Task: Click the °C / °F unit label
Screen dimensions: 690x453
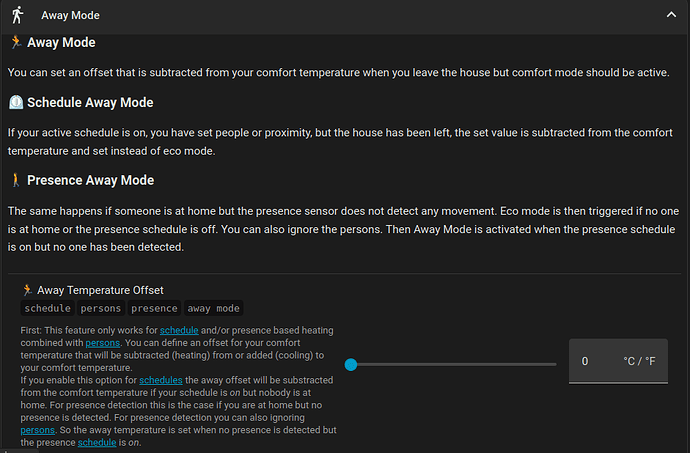Action: [639, 361]
